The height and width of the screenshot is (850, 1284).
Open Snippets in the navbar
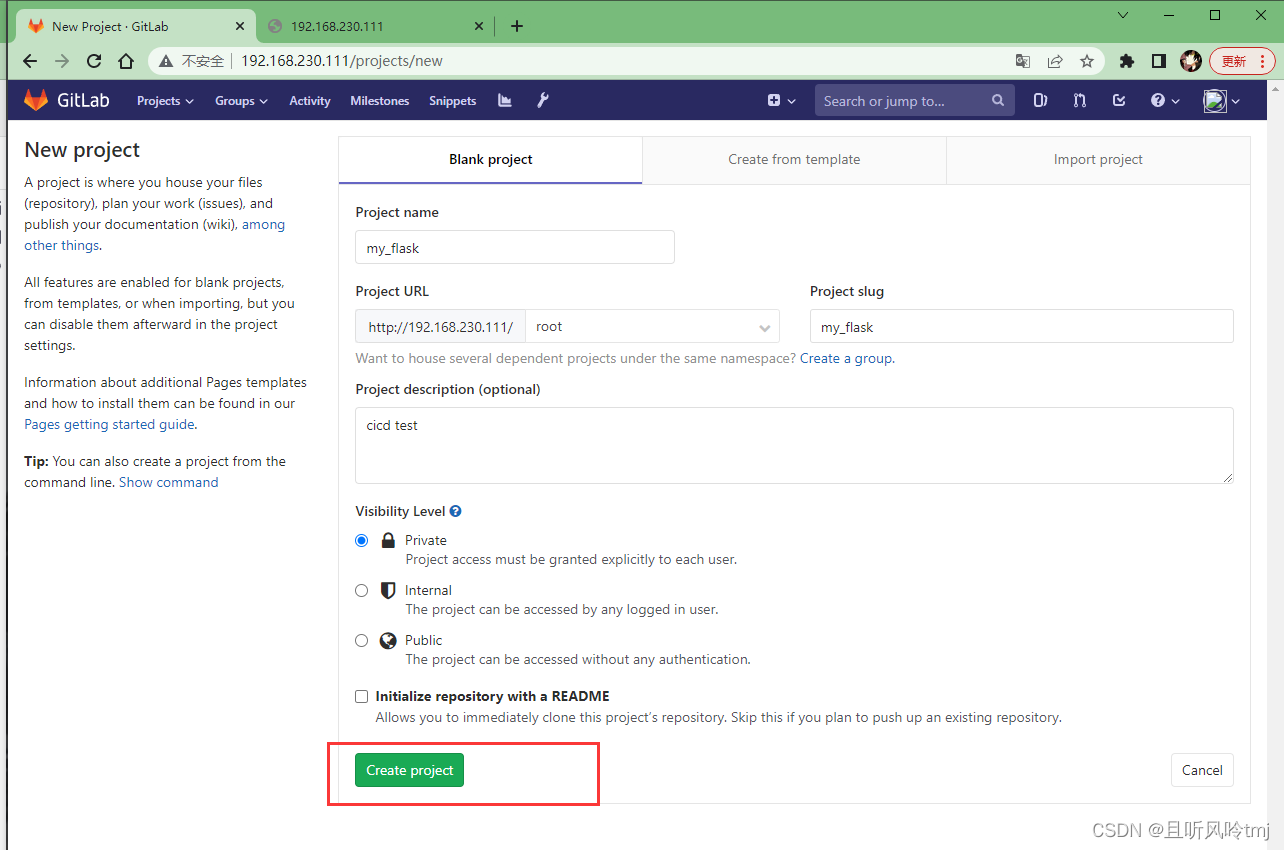pyautogui.click(x=453, y=100)
